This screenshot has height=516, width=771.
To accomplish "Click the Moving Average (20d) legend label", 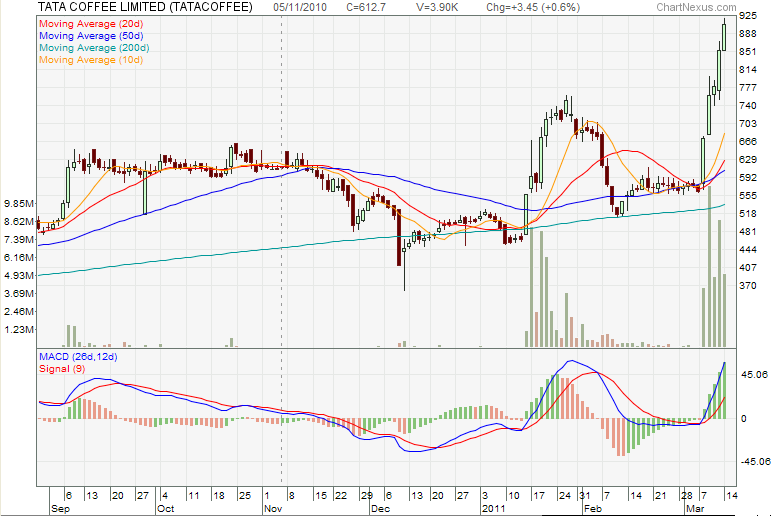I will (x=91, y=24).
